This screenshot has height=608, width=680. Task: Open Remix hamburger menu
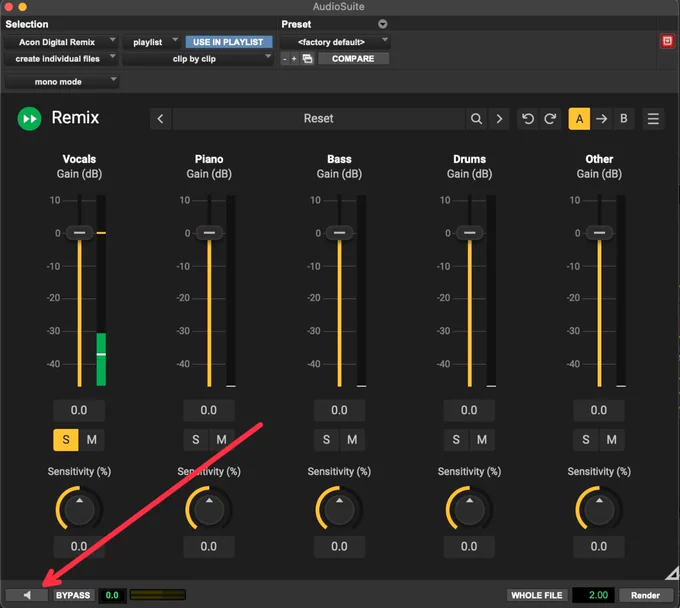point(653,118)
